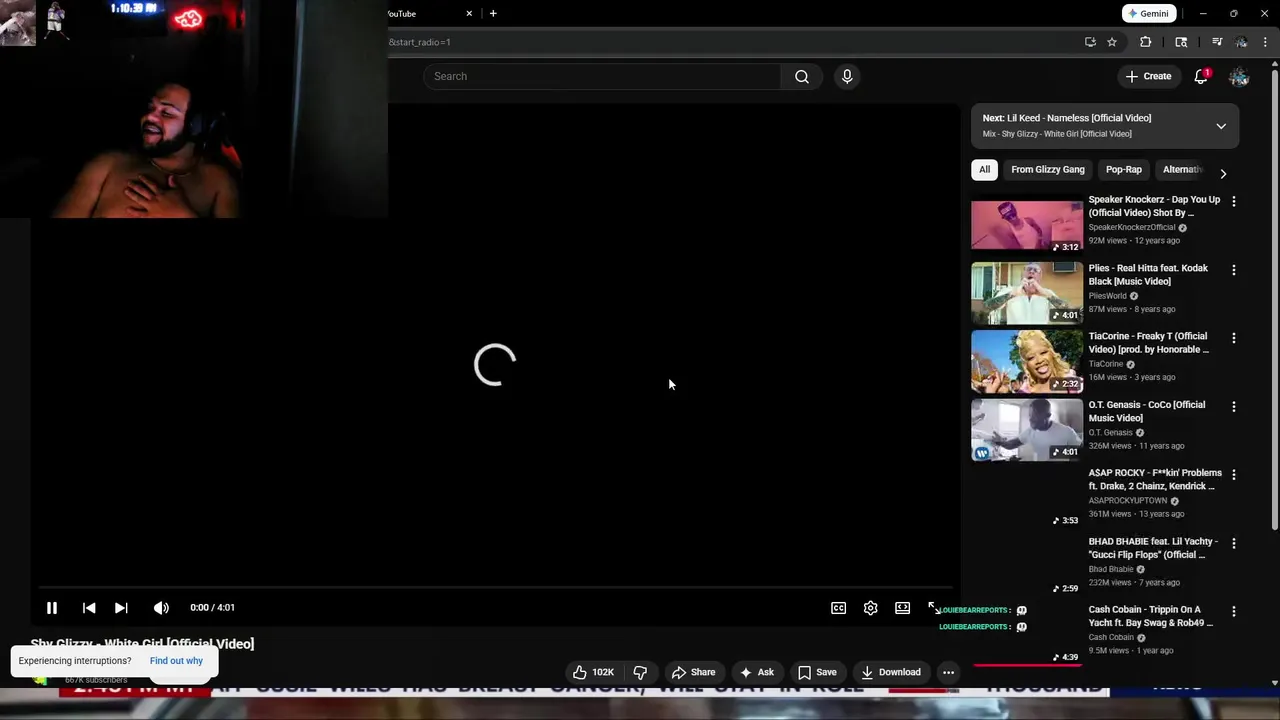Click the Gemini button in Chrome
This screenshot has width=1280, height=720.
pyautogui.click(x=1148, y=13)
